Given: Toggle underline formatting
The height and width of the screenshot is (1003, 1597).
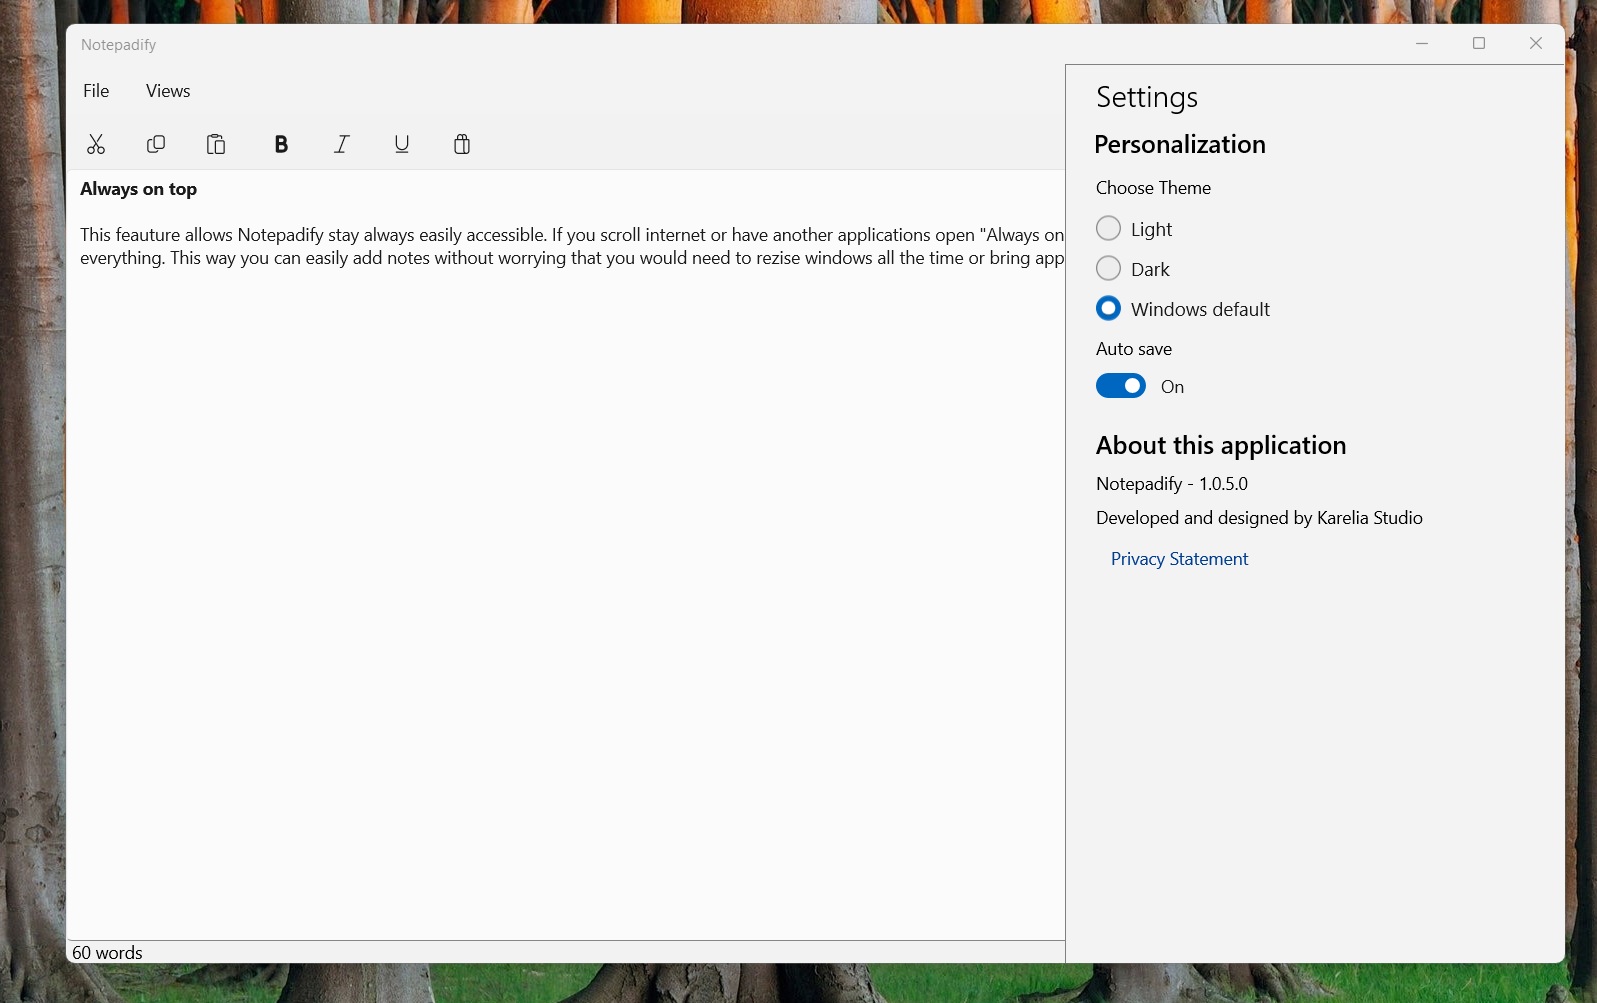Looking at the screenshot, I should [x=402, y=145].
